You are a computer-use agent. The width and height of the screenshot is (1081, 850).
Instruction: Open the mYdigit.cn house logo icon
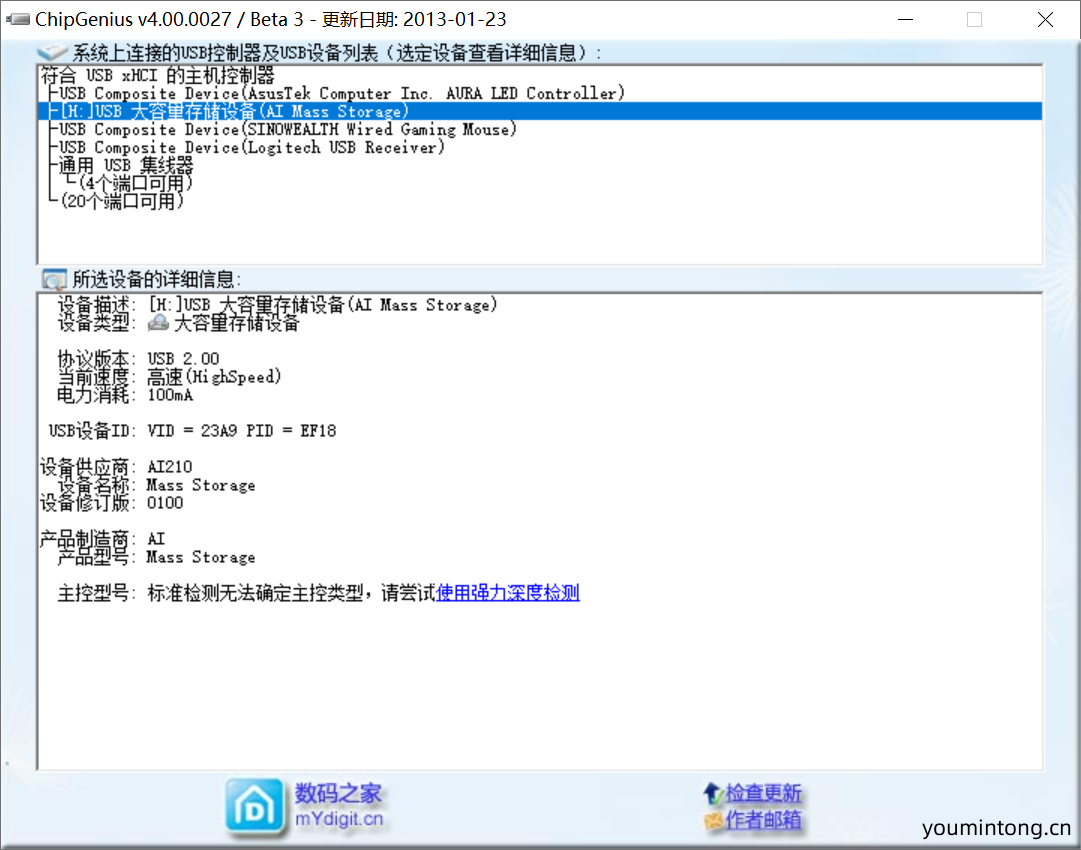tap(255, 807)
